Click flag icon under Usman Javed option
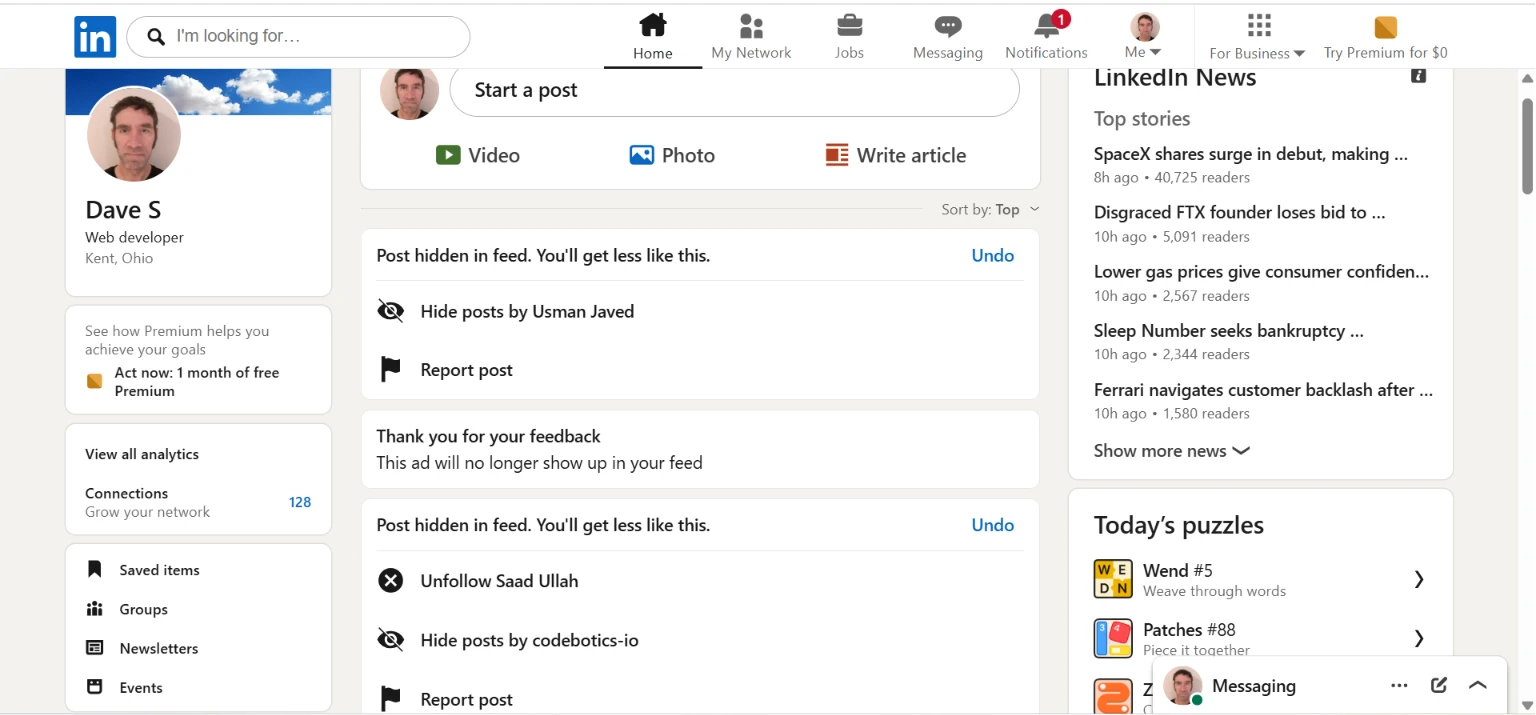Image resolution: width=1536 pixels, height=715 pixels. click(x=390, y=370)
